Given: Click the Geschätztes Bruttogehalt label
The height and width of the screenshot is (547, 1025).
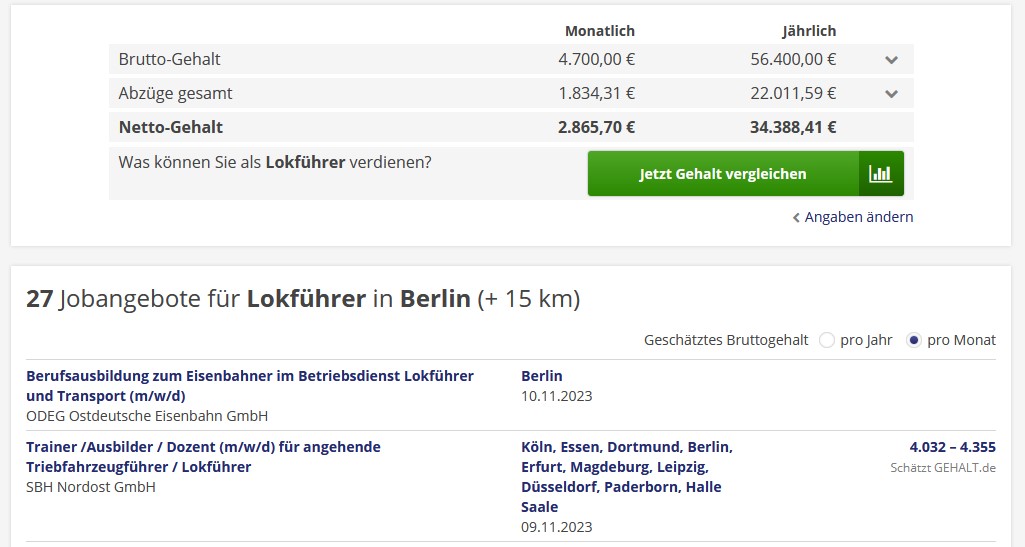Looking at the screenshot, I should [726, 340].
